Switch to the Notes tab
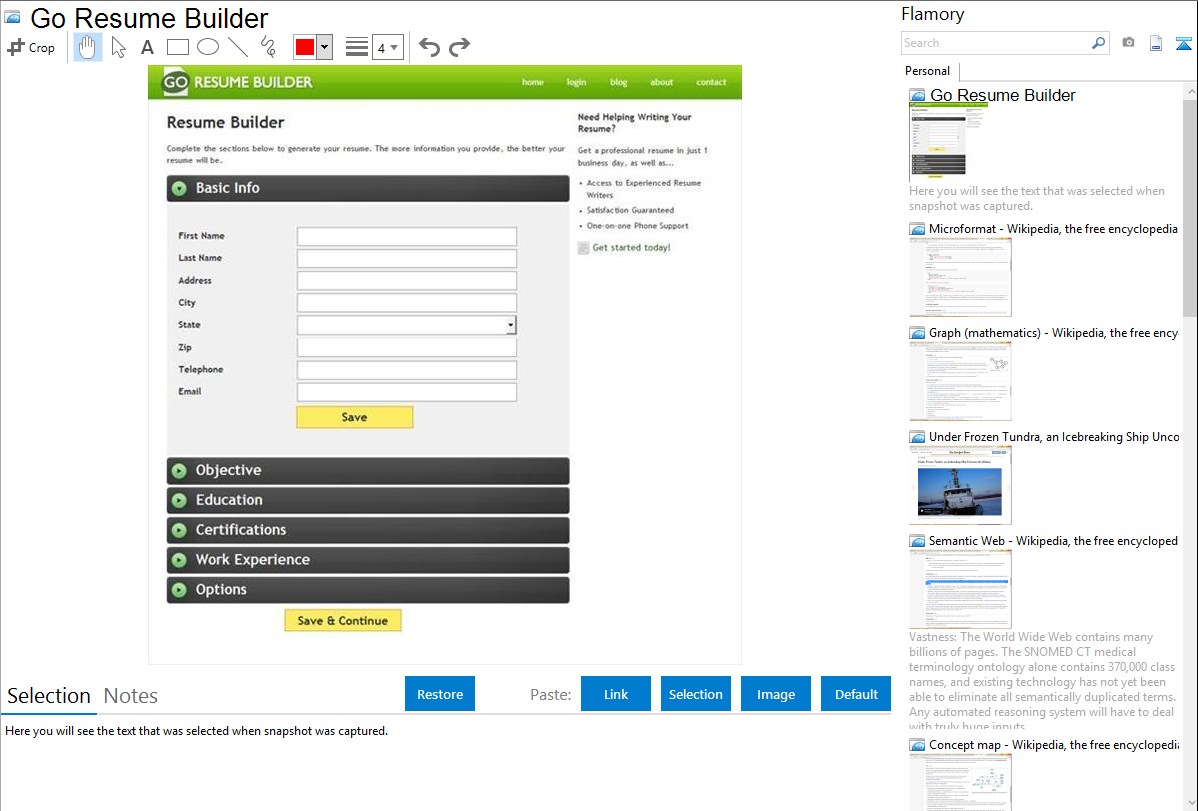 [131, 696]
